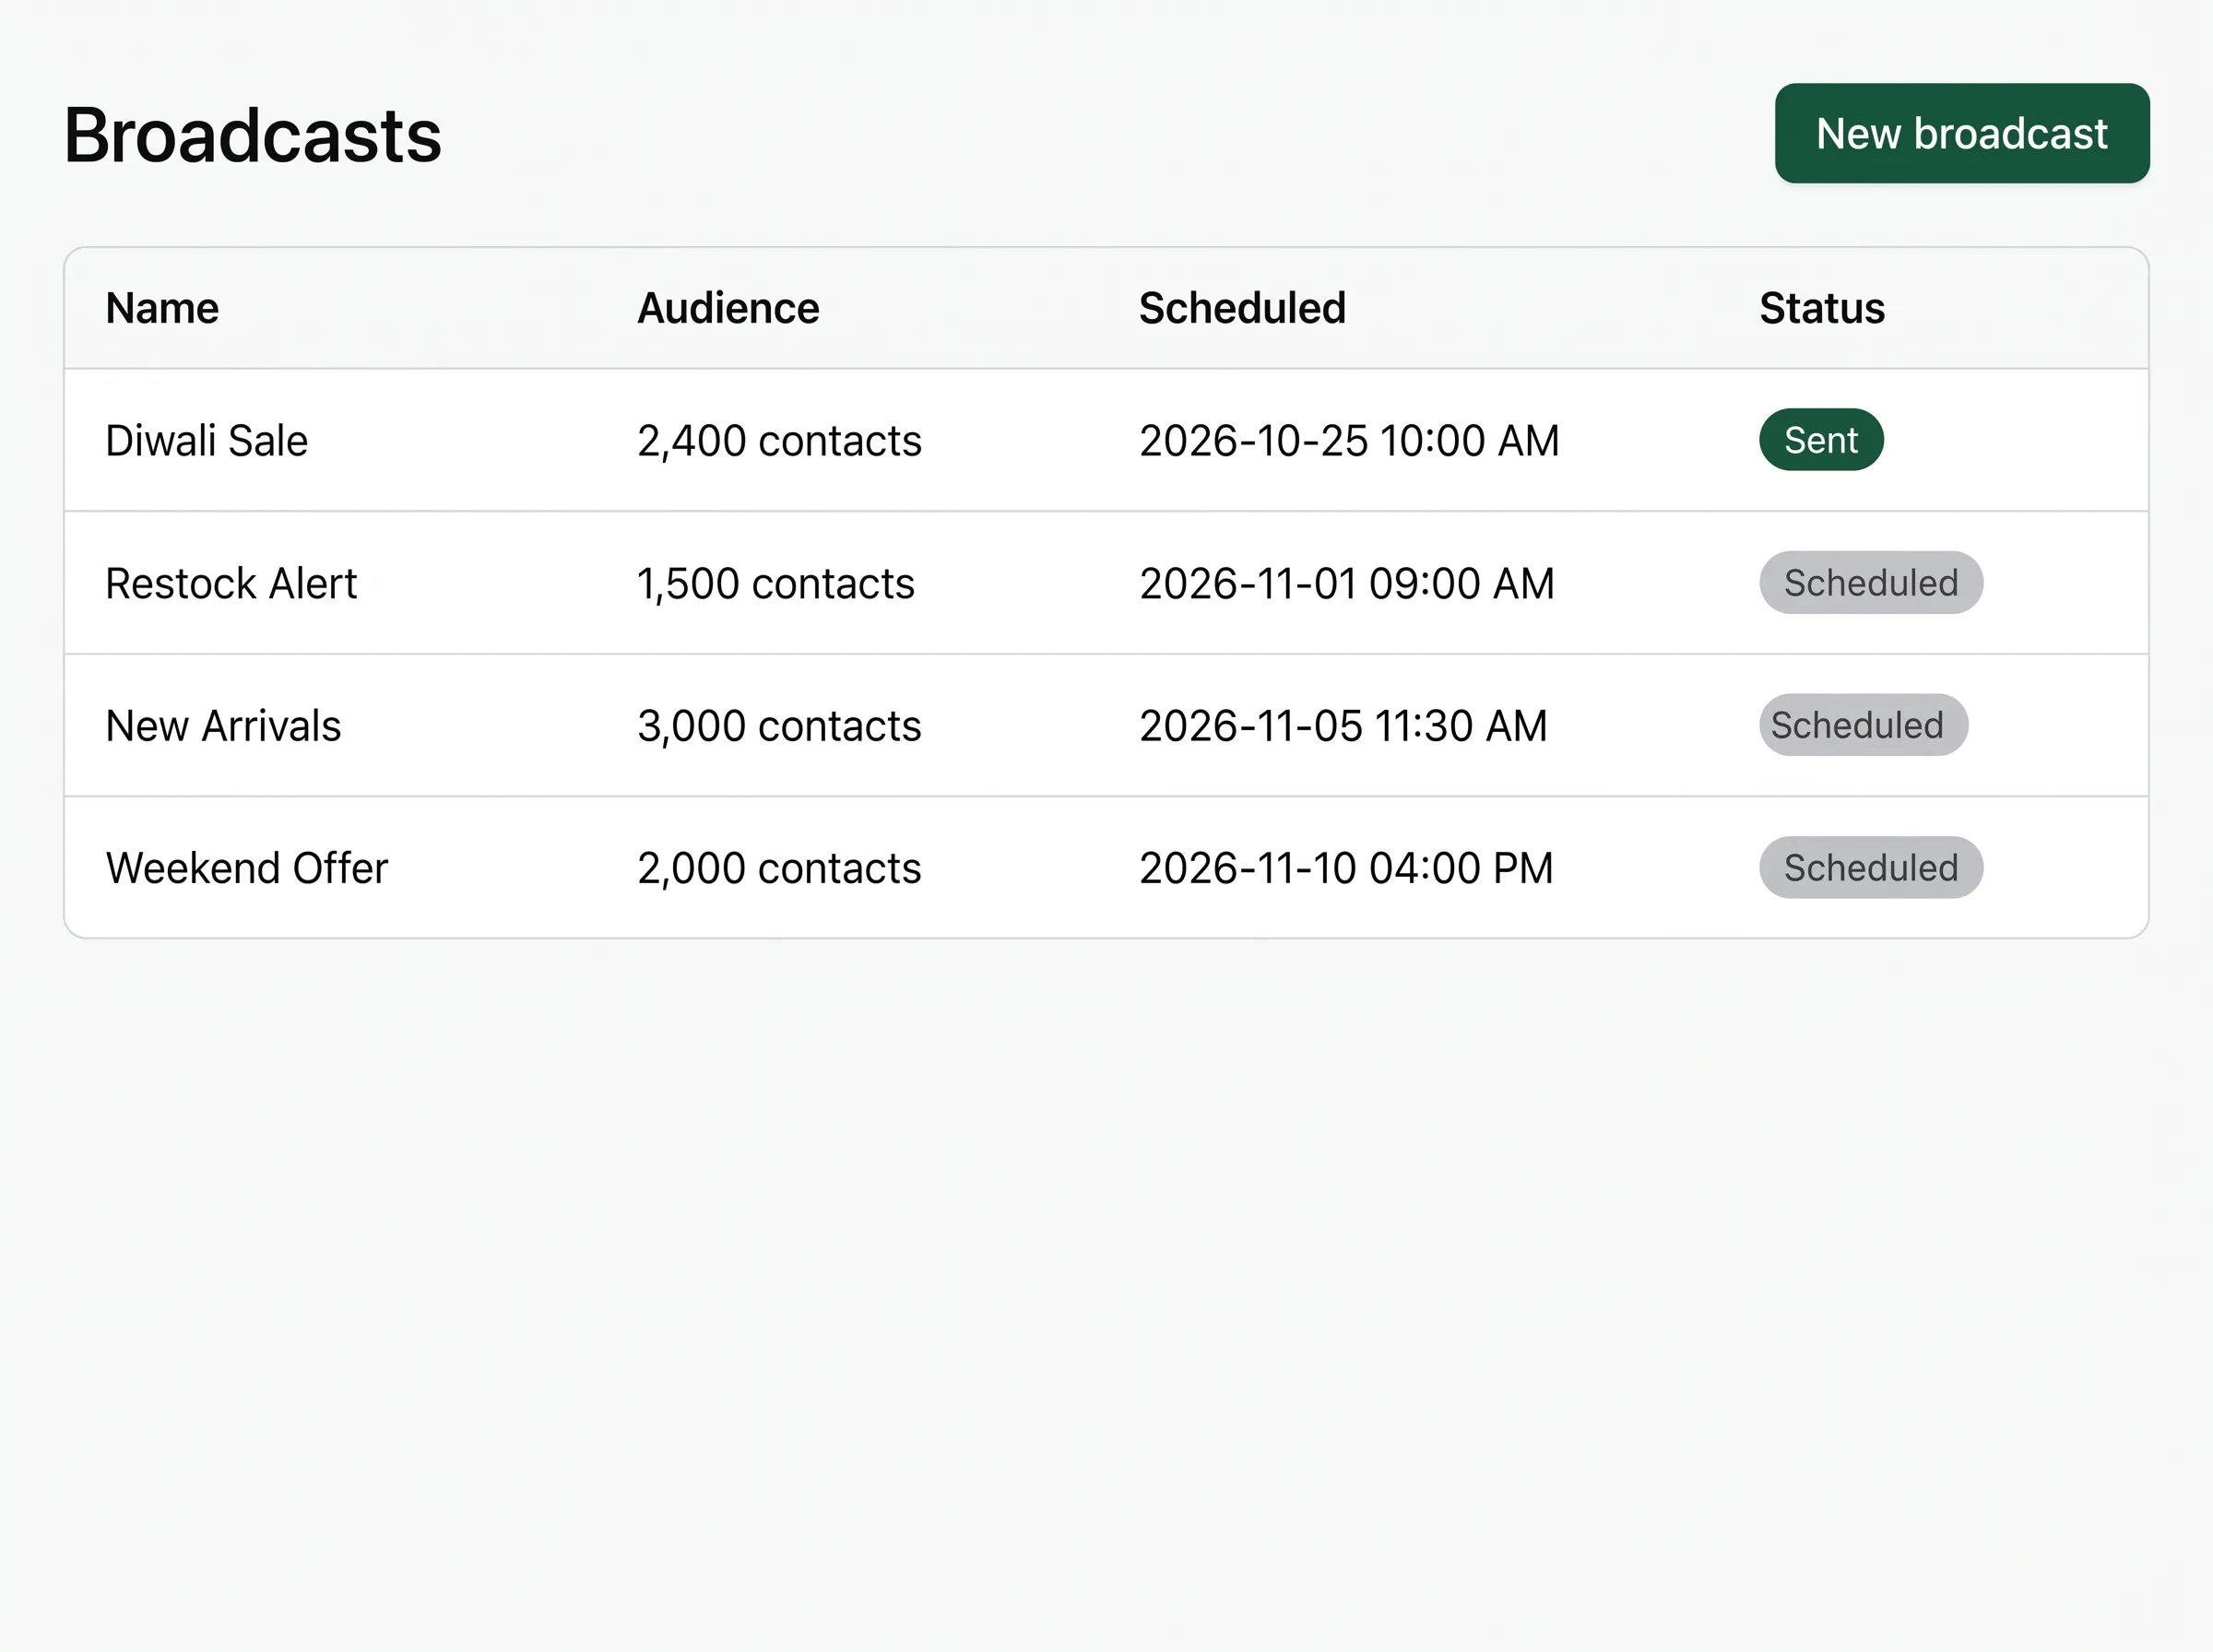This screenshot has width=2213, height=1652.
Task: Click the Sent status badge for Diwali Sale
Action: point(1821,440)
